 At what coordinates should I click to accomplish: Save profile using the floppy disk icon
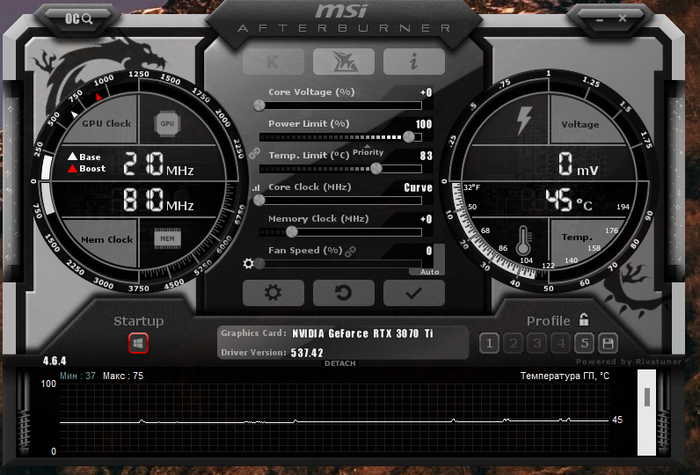(x=607, y=344)
